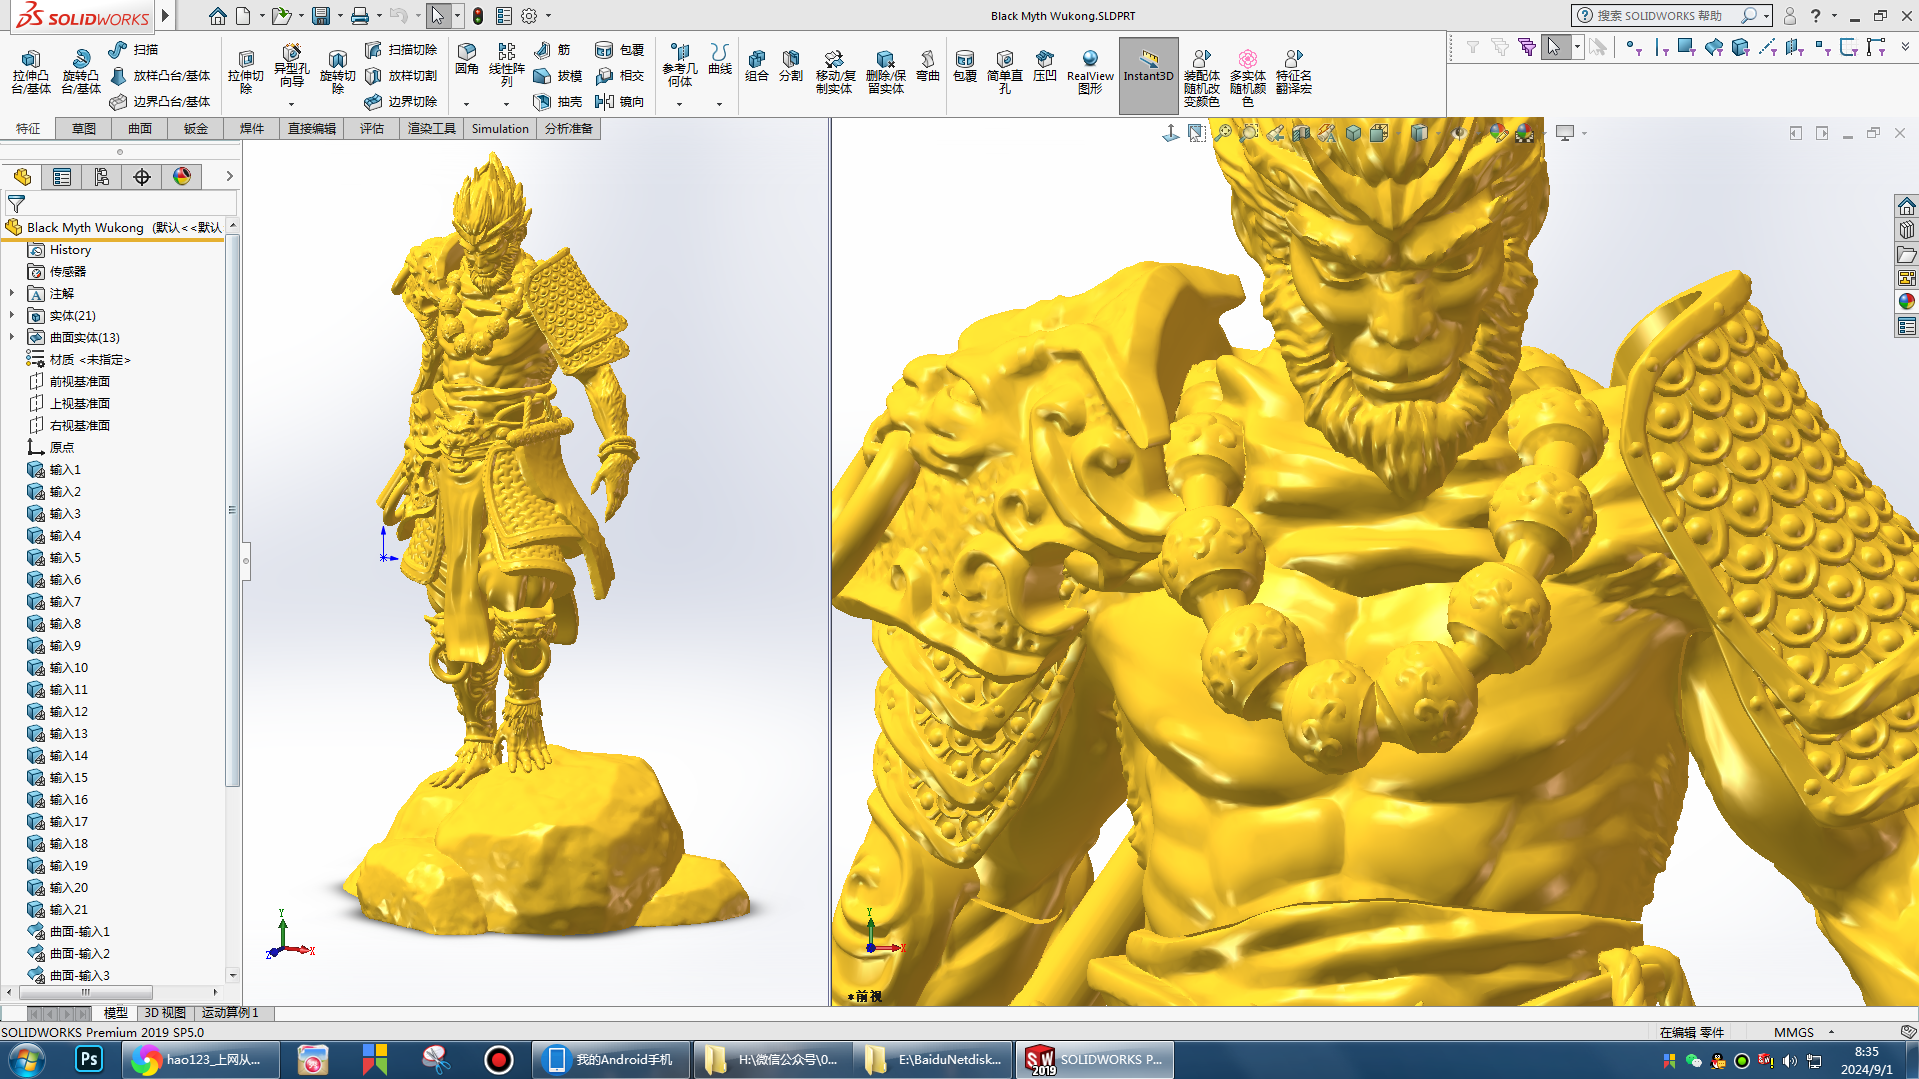Open the ConfigurationManager panel tab

[102, 177]
